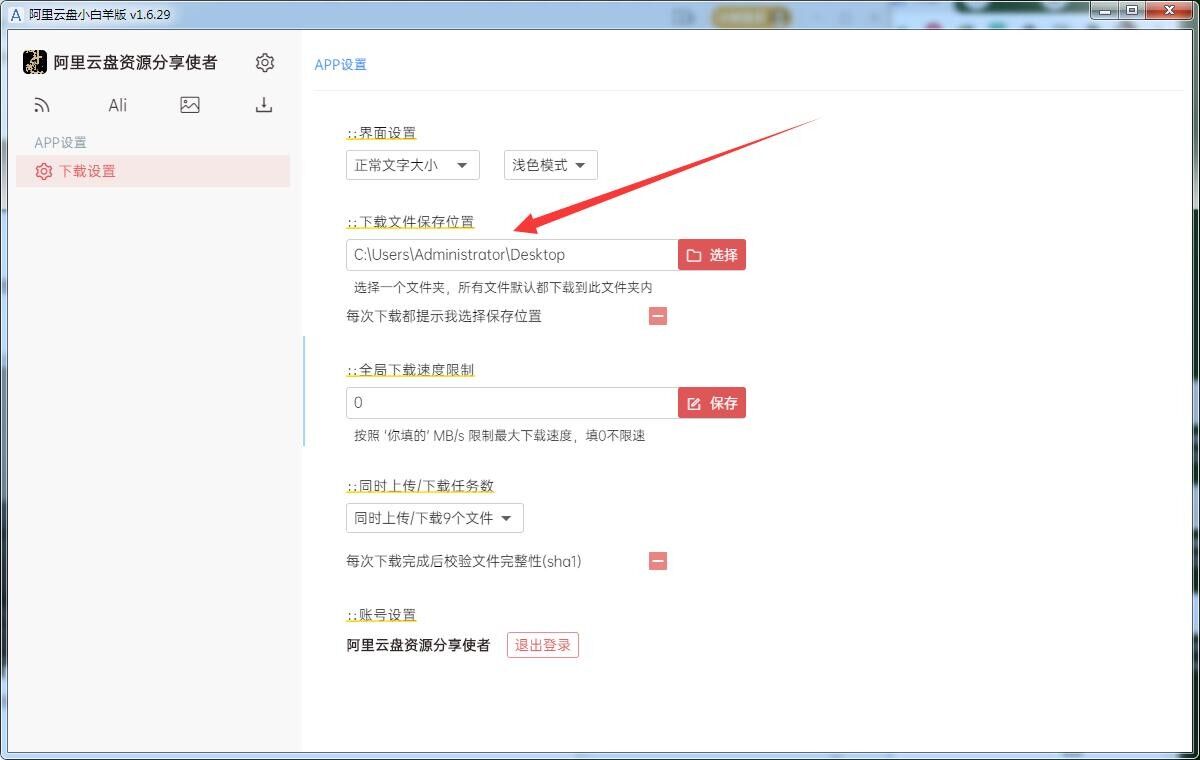Click the 退出登录 button
The height and width of the screenshot is (760, 1200).
pos(542,645)
